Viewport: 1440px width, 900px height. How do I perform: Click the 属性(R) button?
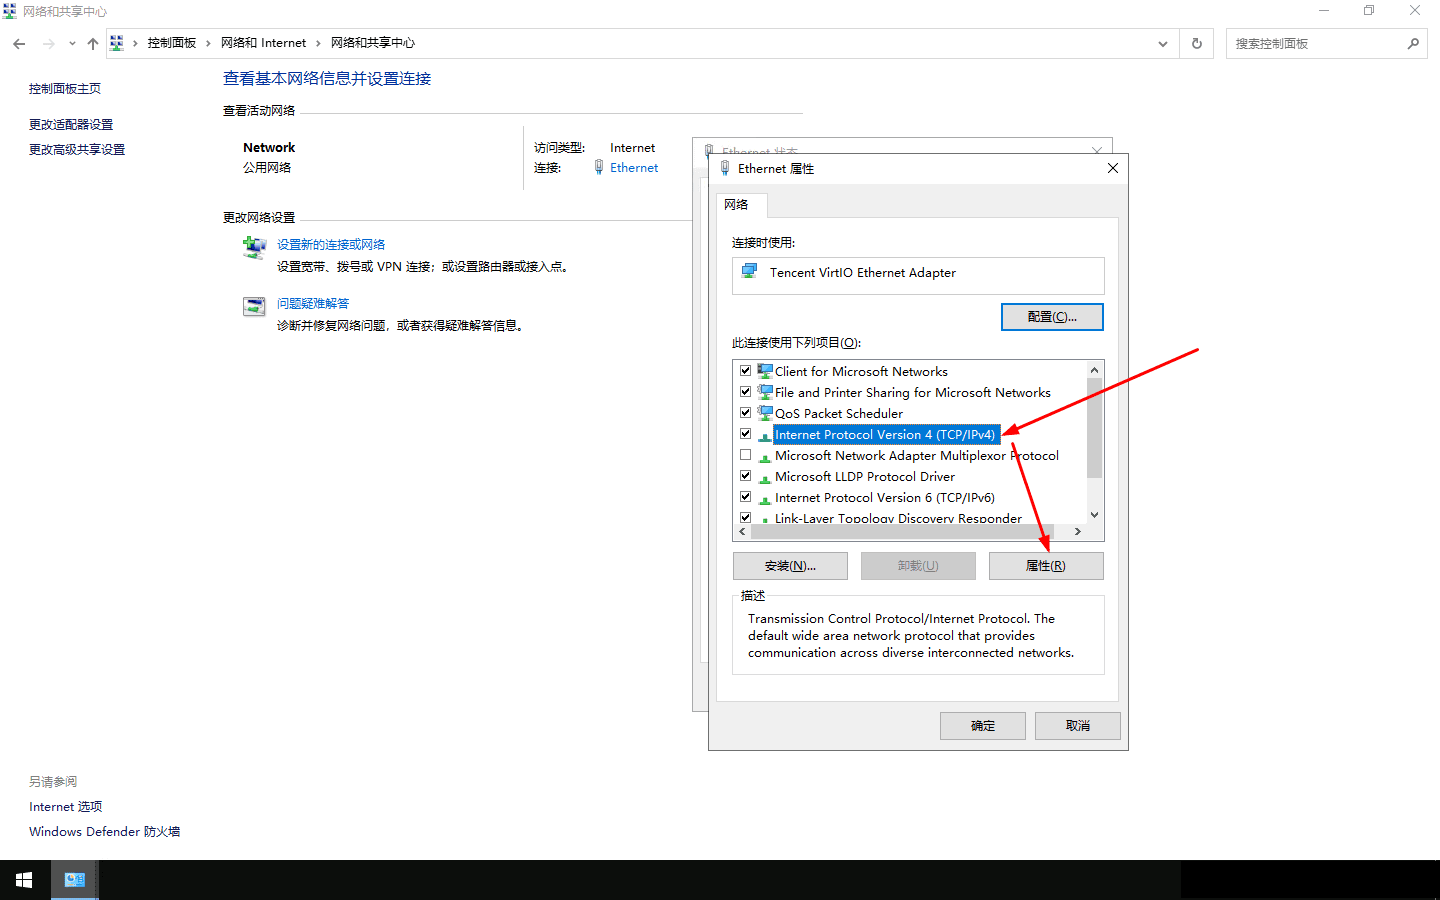click(1045, 566)
